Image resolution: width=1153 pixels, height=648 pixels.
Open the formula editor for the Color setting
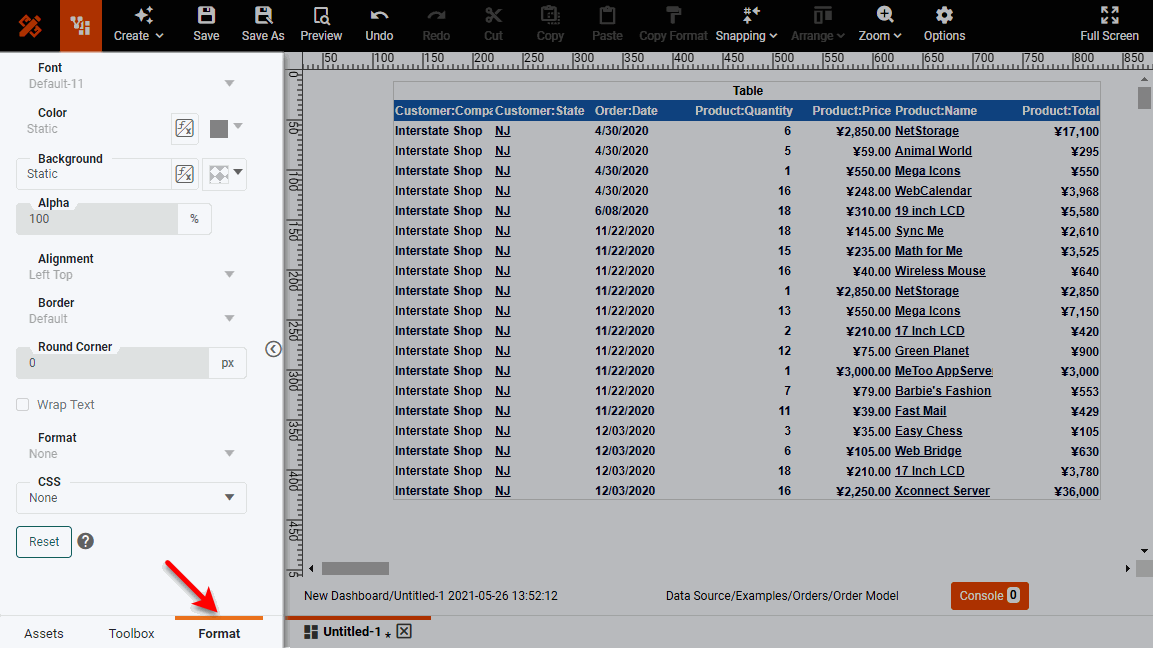[x=184, y=128]
